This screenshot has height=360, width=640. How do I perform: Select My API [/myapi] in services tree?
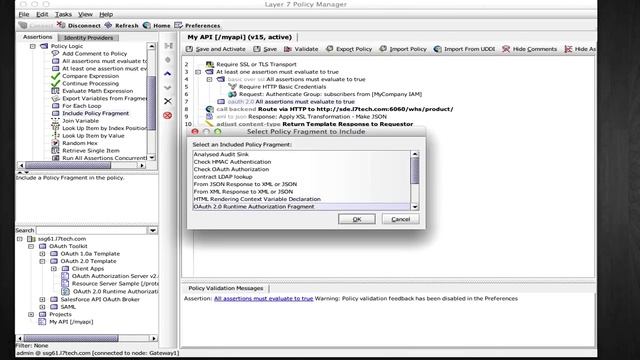[71, 322]
